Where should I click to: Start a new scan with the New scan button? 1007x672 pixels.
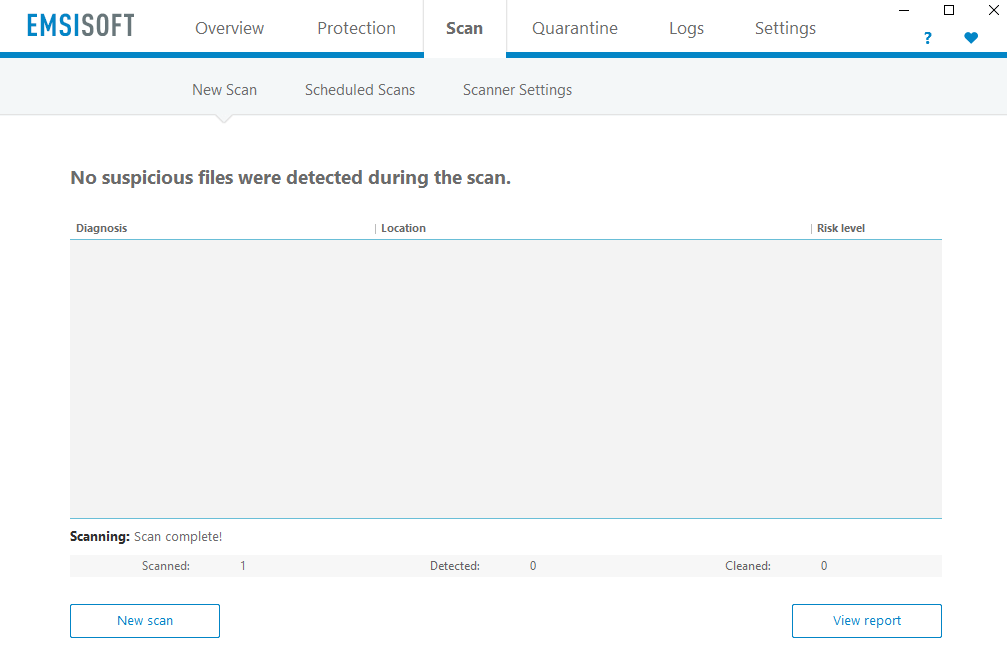(145, 621)
